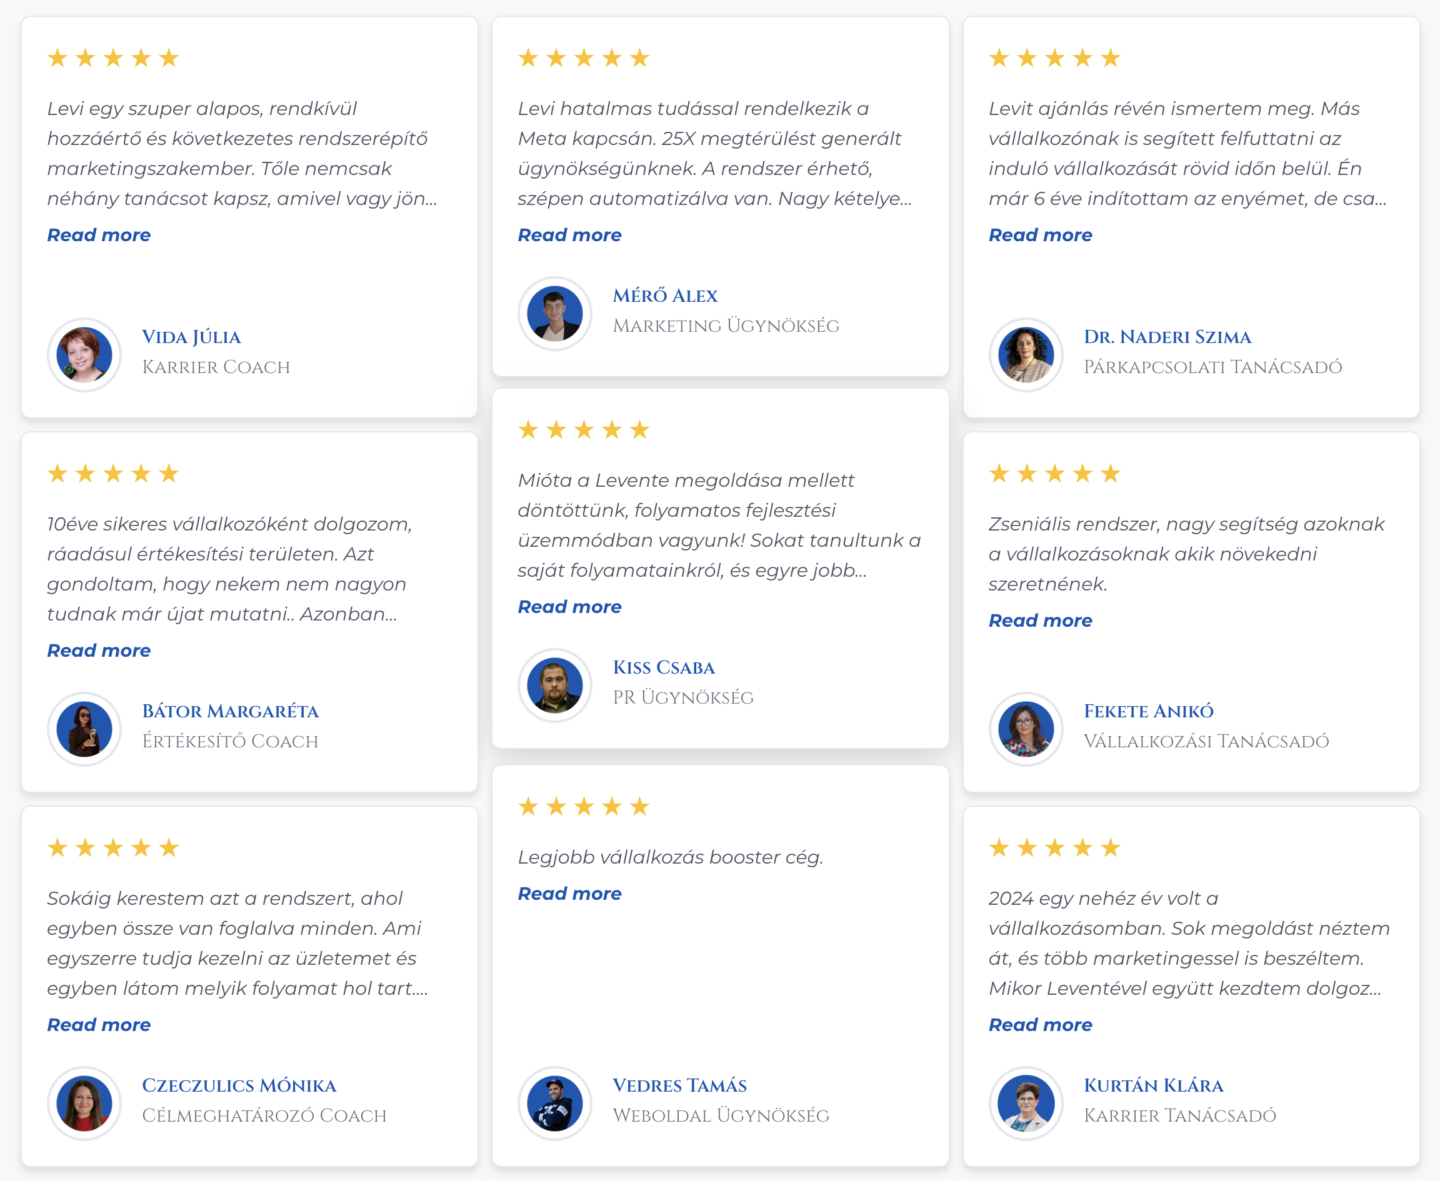Expand the Czeczulics Mónika review text

coord(99,1025)
